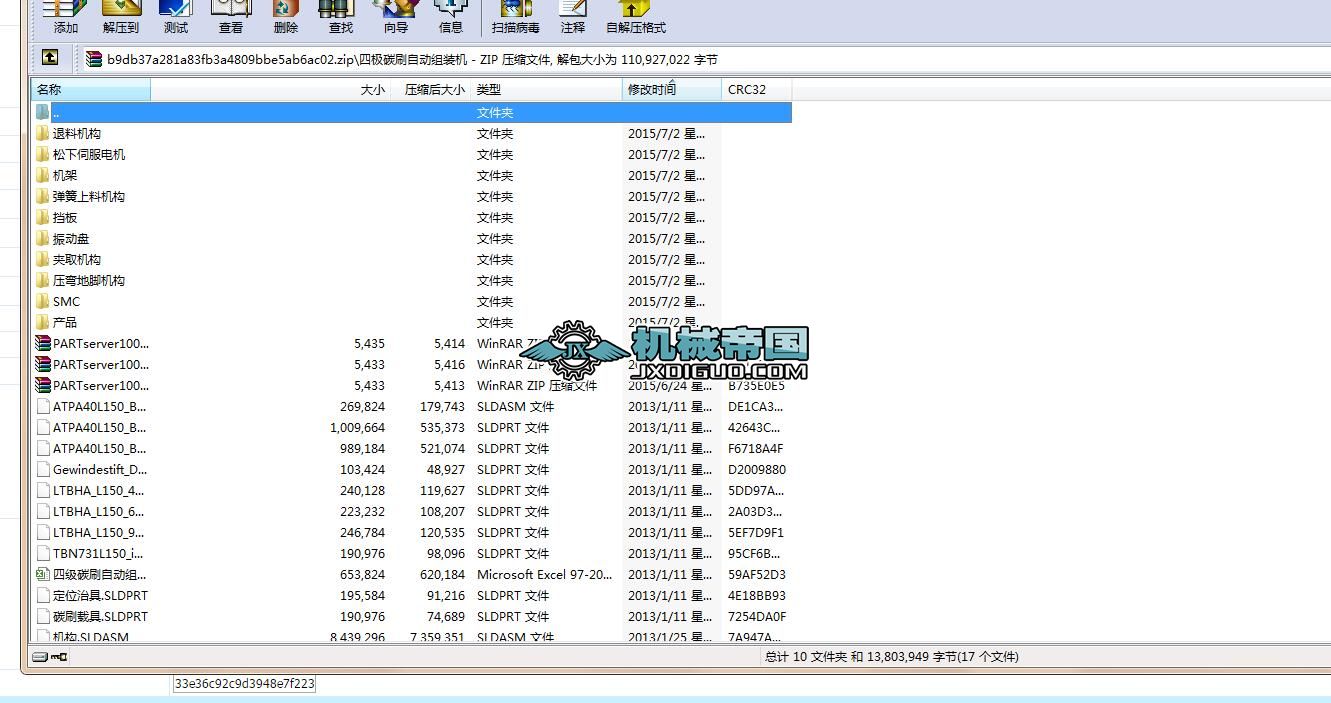Open the 注释 (Comment) tool
Screen dimensions: 1331x703
coord(573,10)
